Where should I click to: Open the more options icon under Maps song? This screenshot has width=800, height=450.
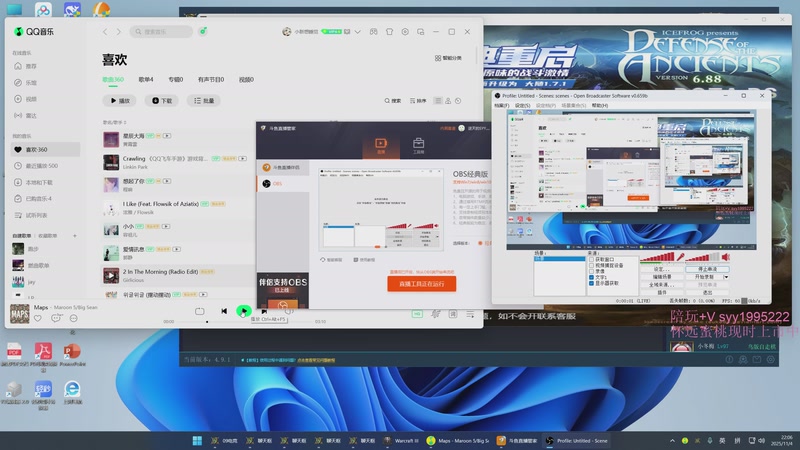73,318
